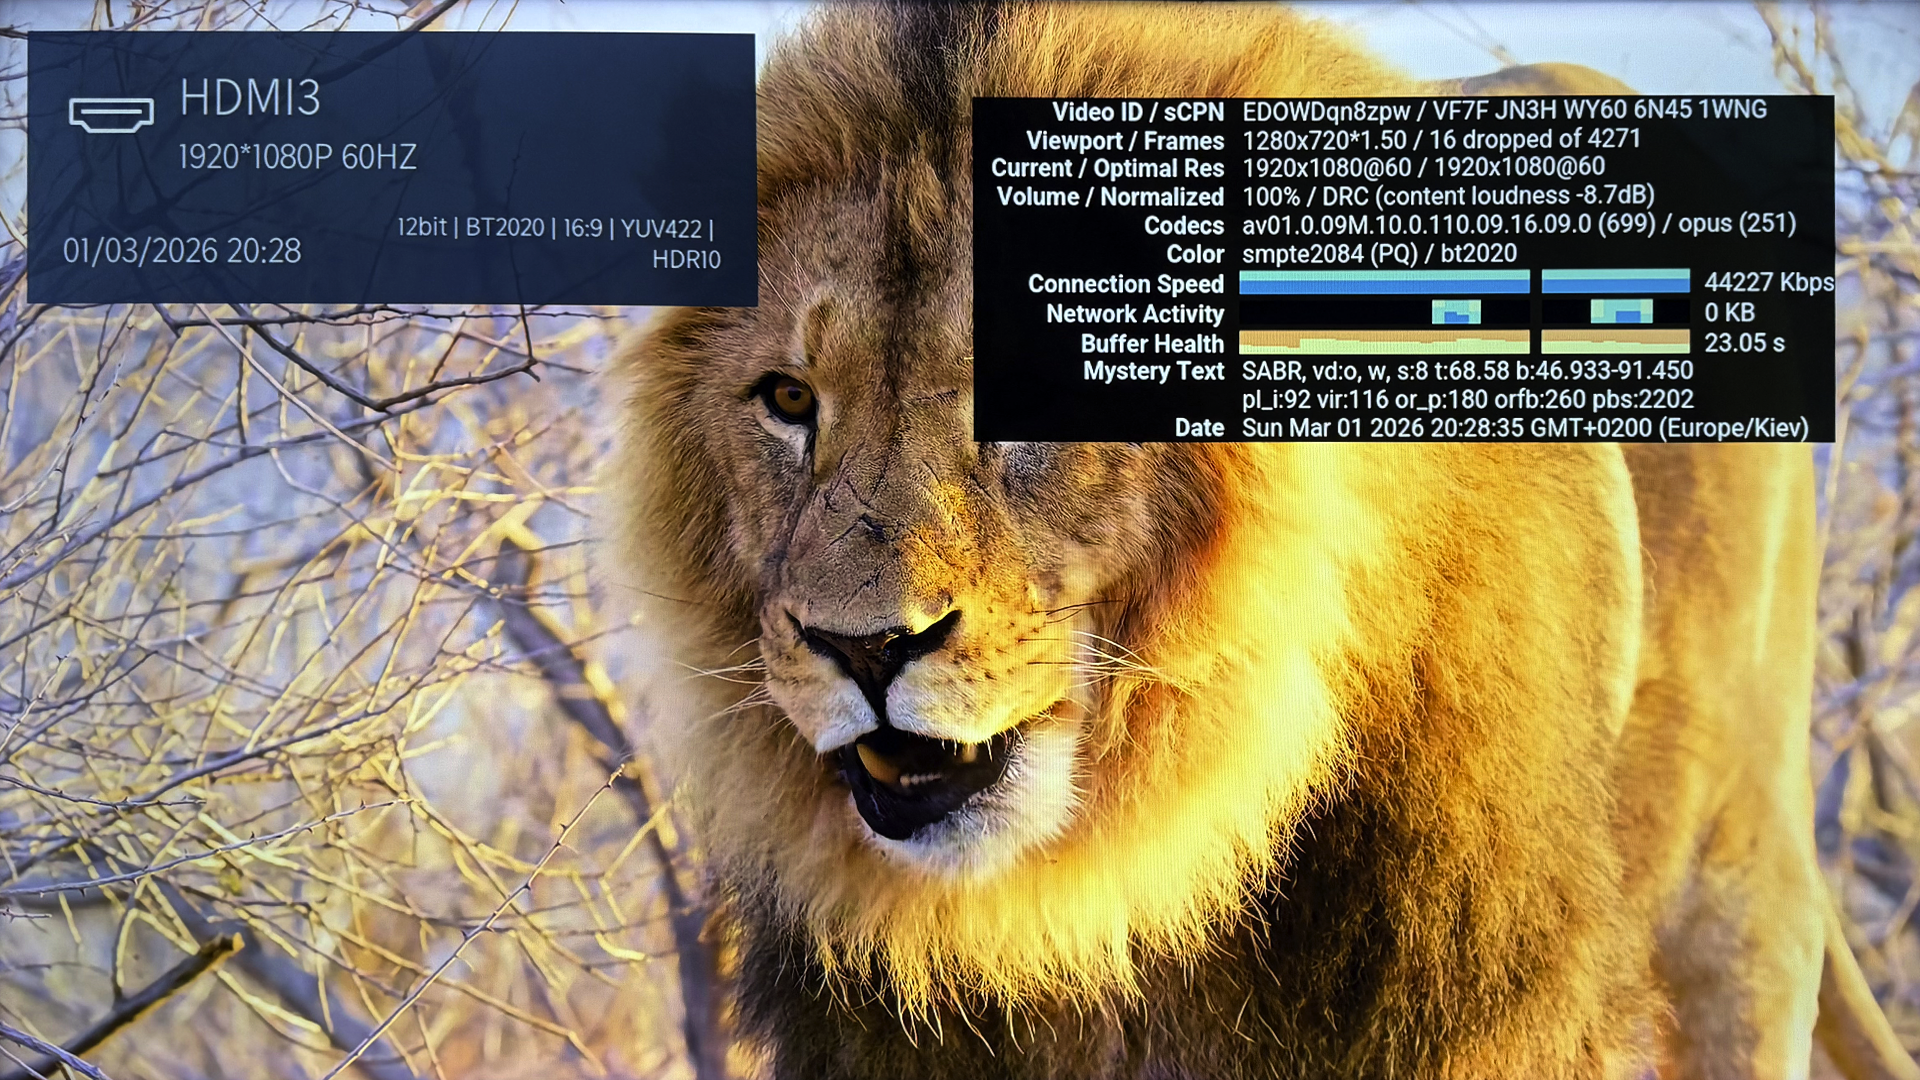
Task: Click the 12bit color depth label
Action: point(421,227)
